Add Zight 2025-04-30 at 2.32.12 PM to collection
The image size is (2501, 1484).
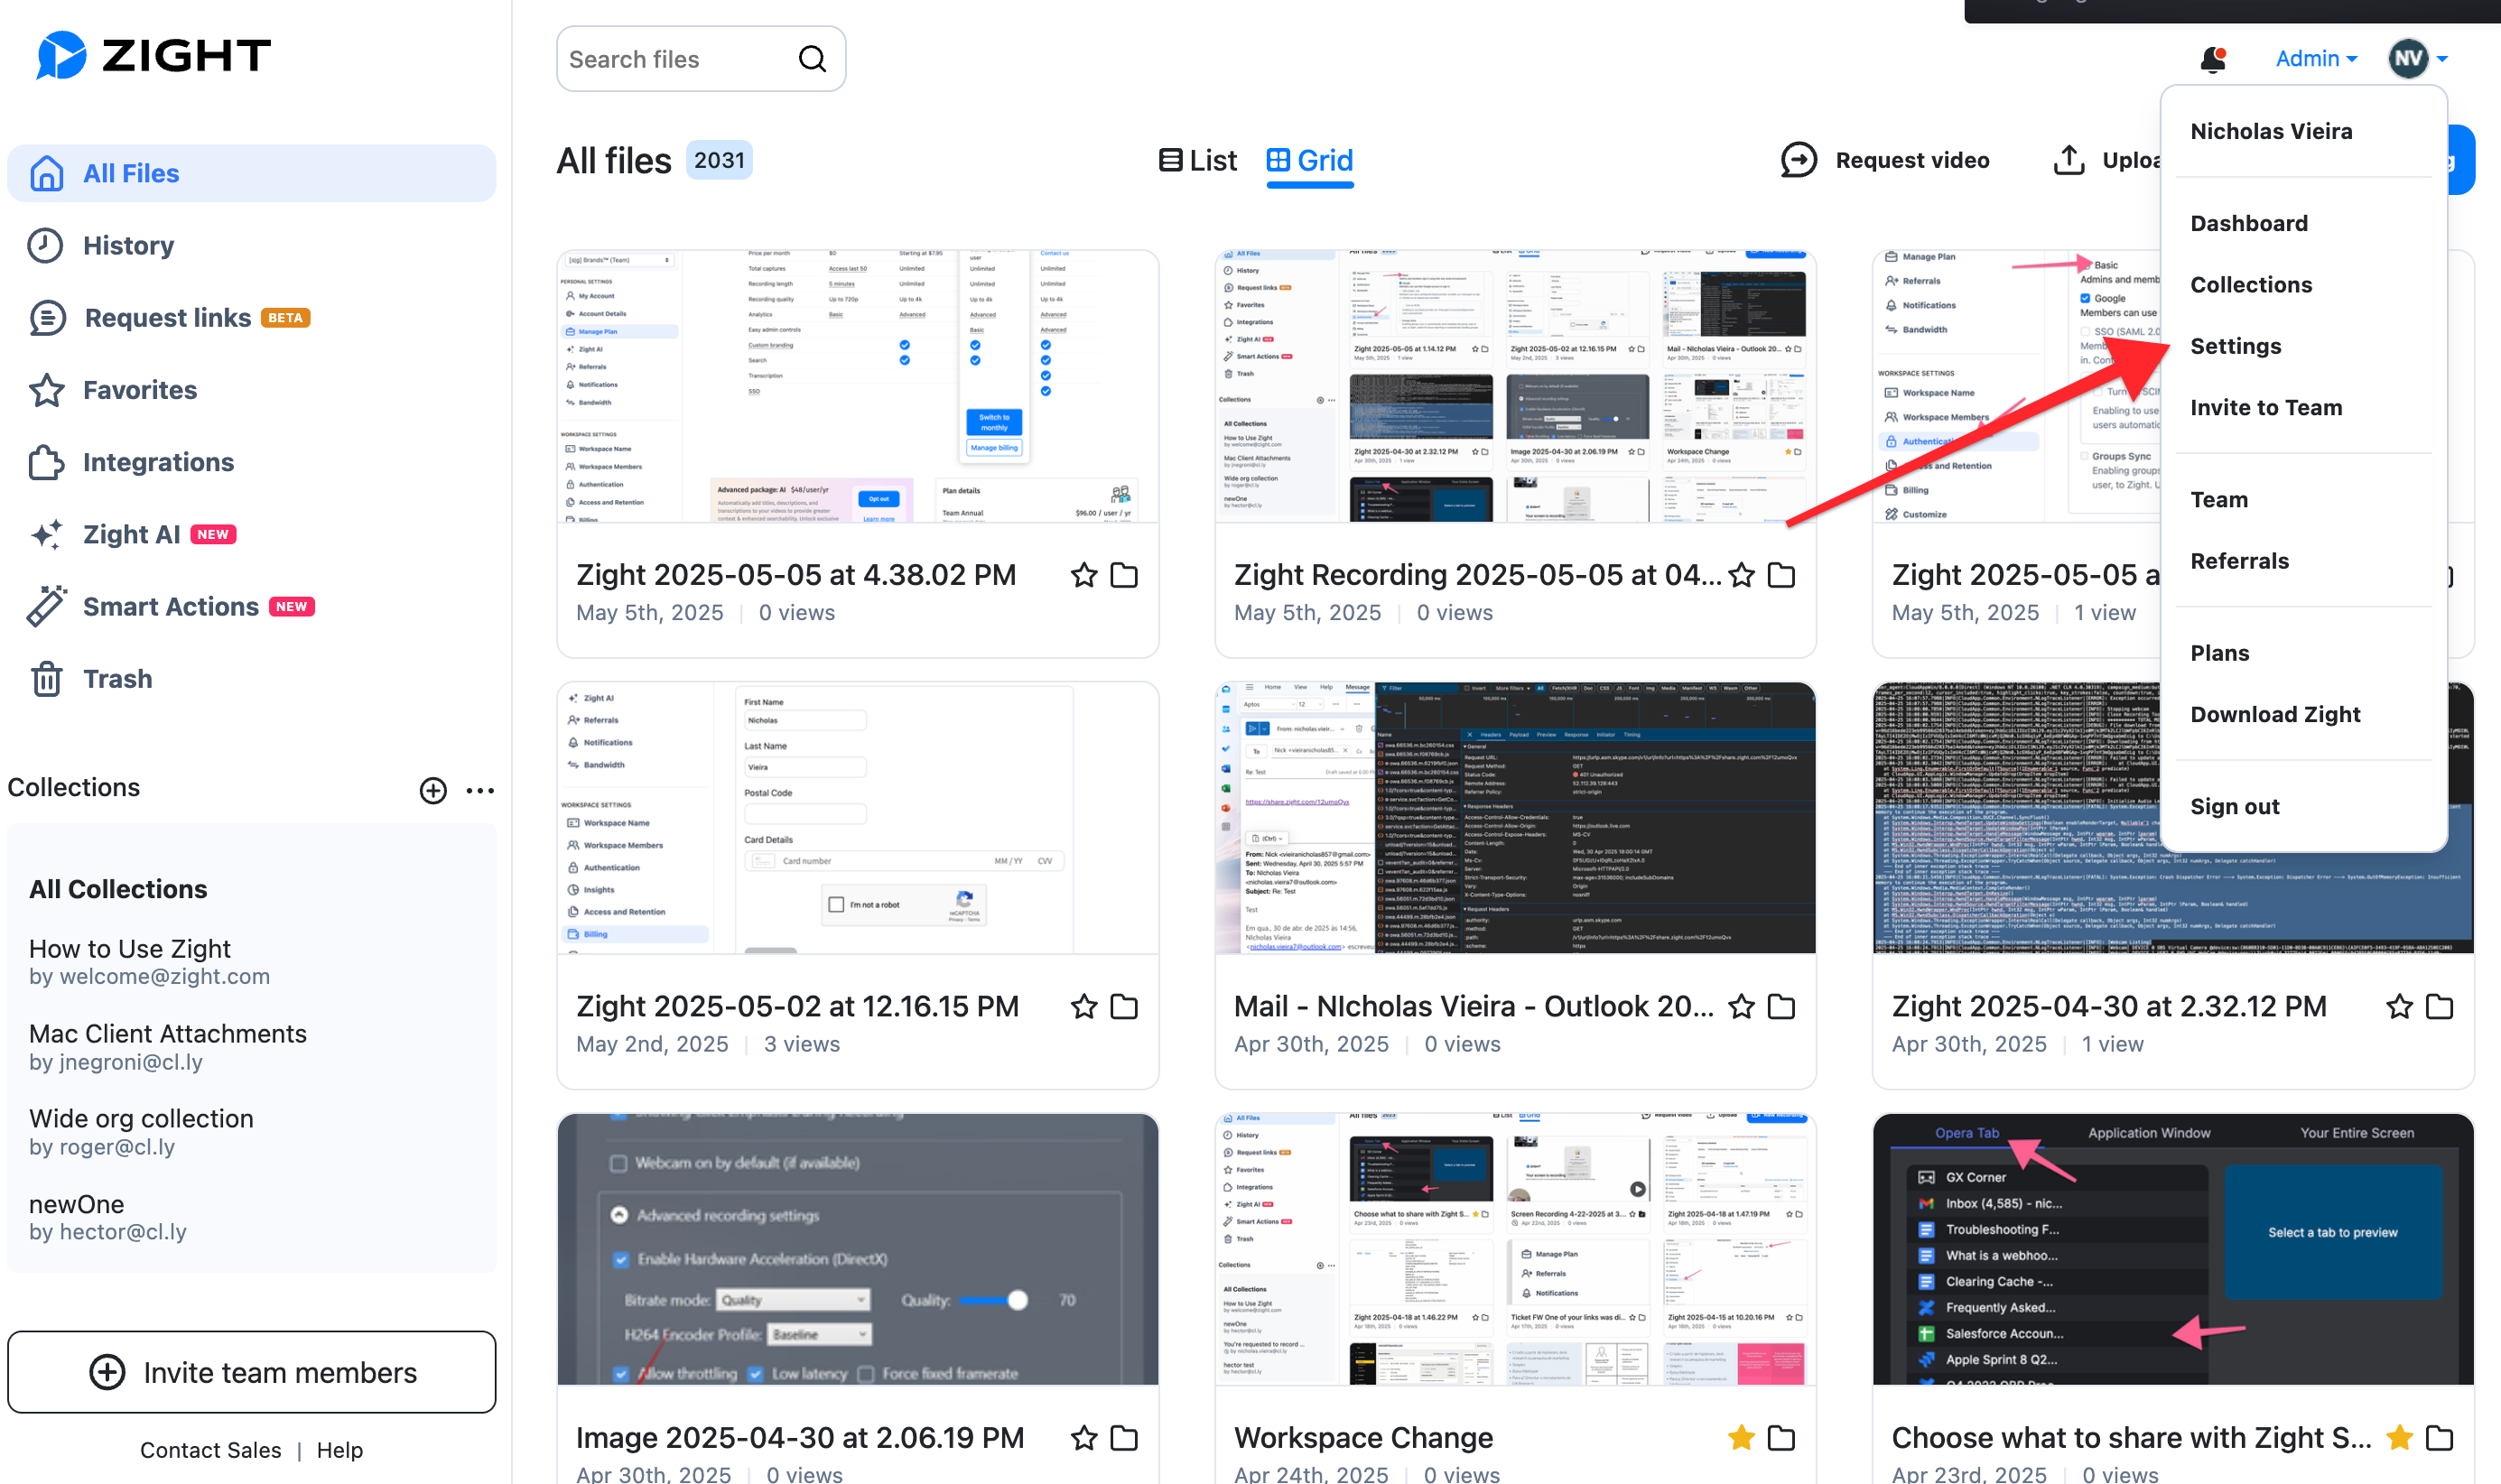pyautogui.click(x=2439, y=1006)
